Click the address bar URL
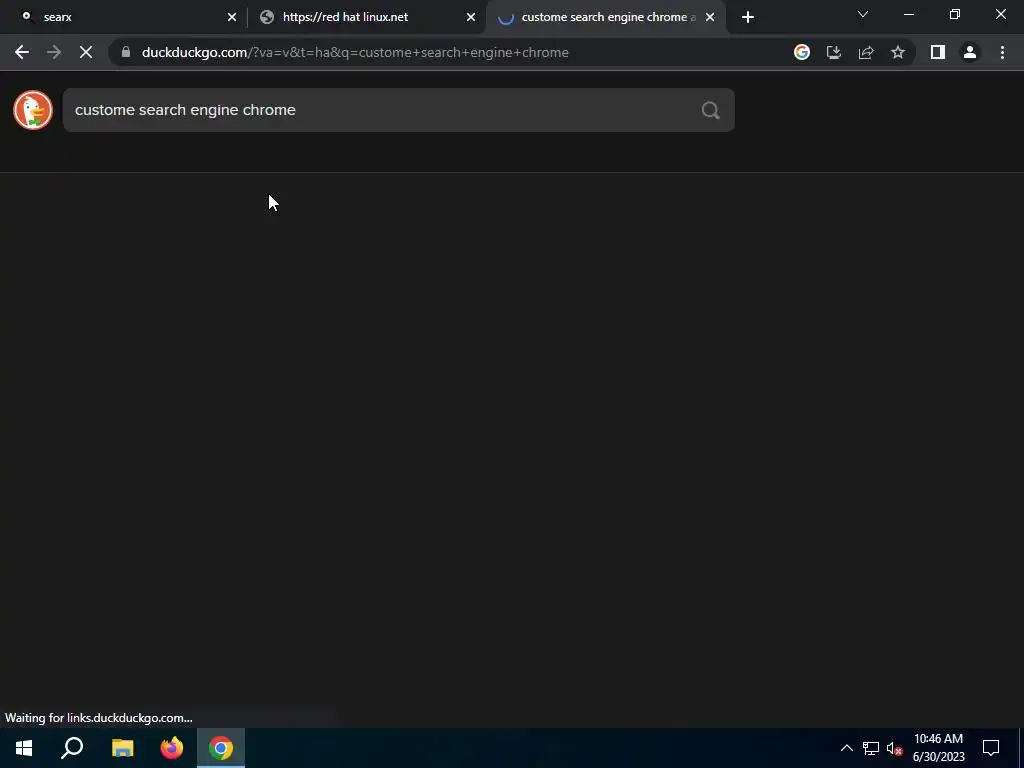The width and height of the screenshot is (1024, 768). pyautogui.click(x=355, y=52)
